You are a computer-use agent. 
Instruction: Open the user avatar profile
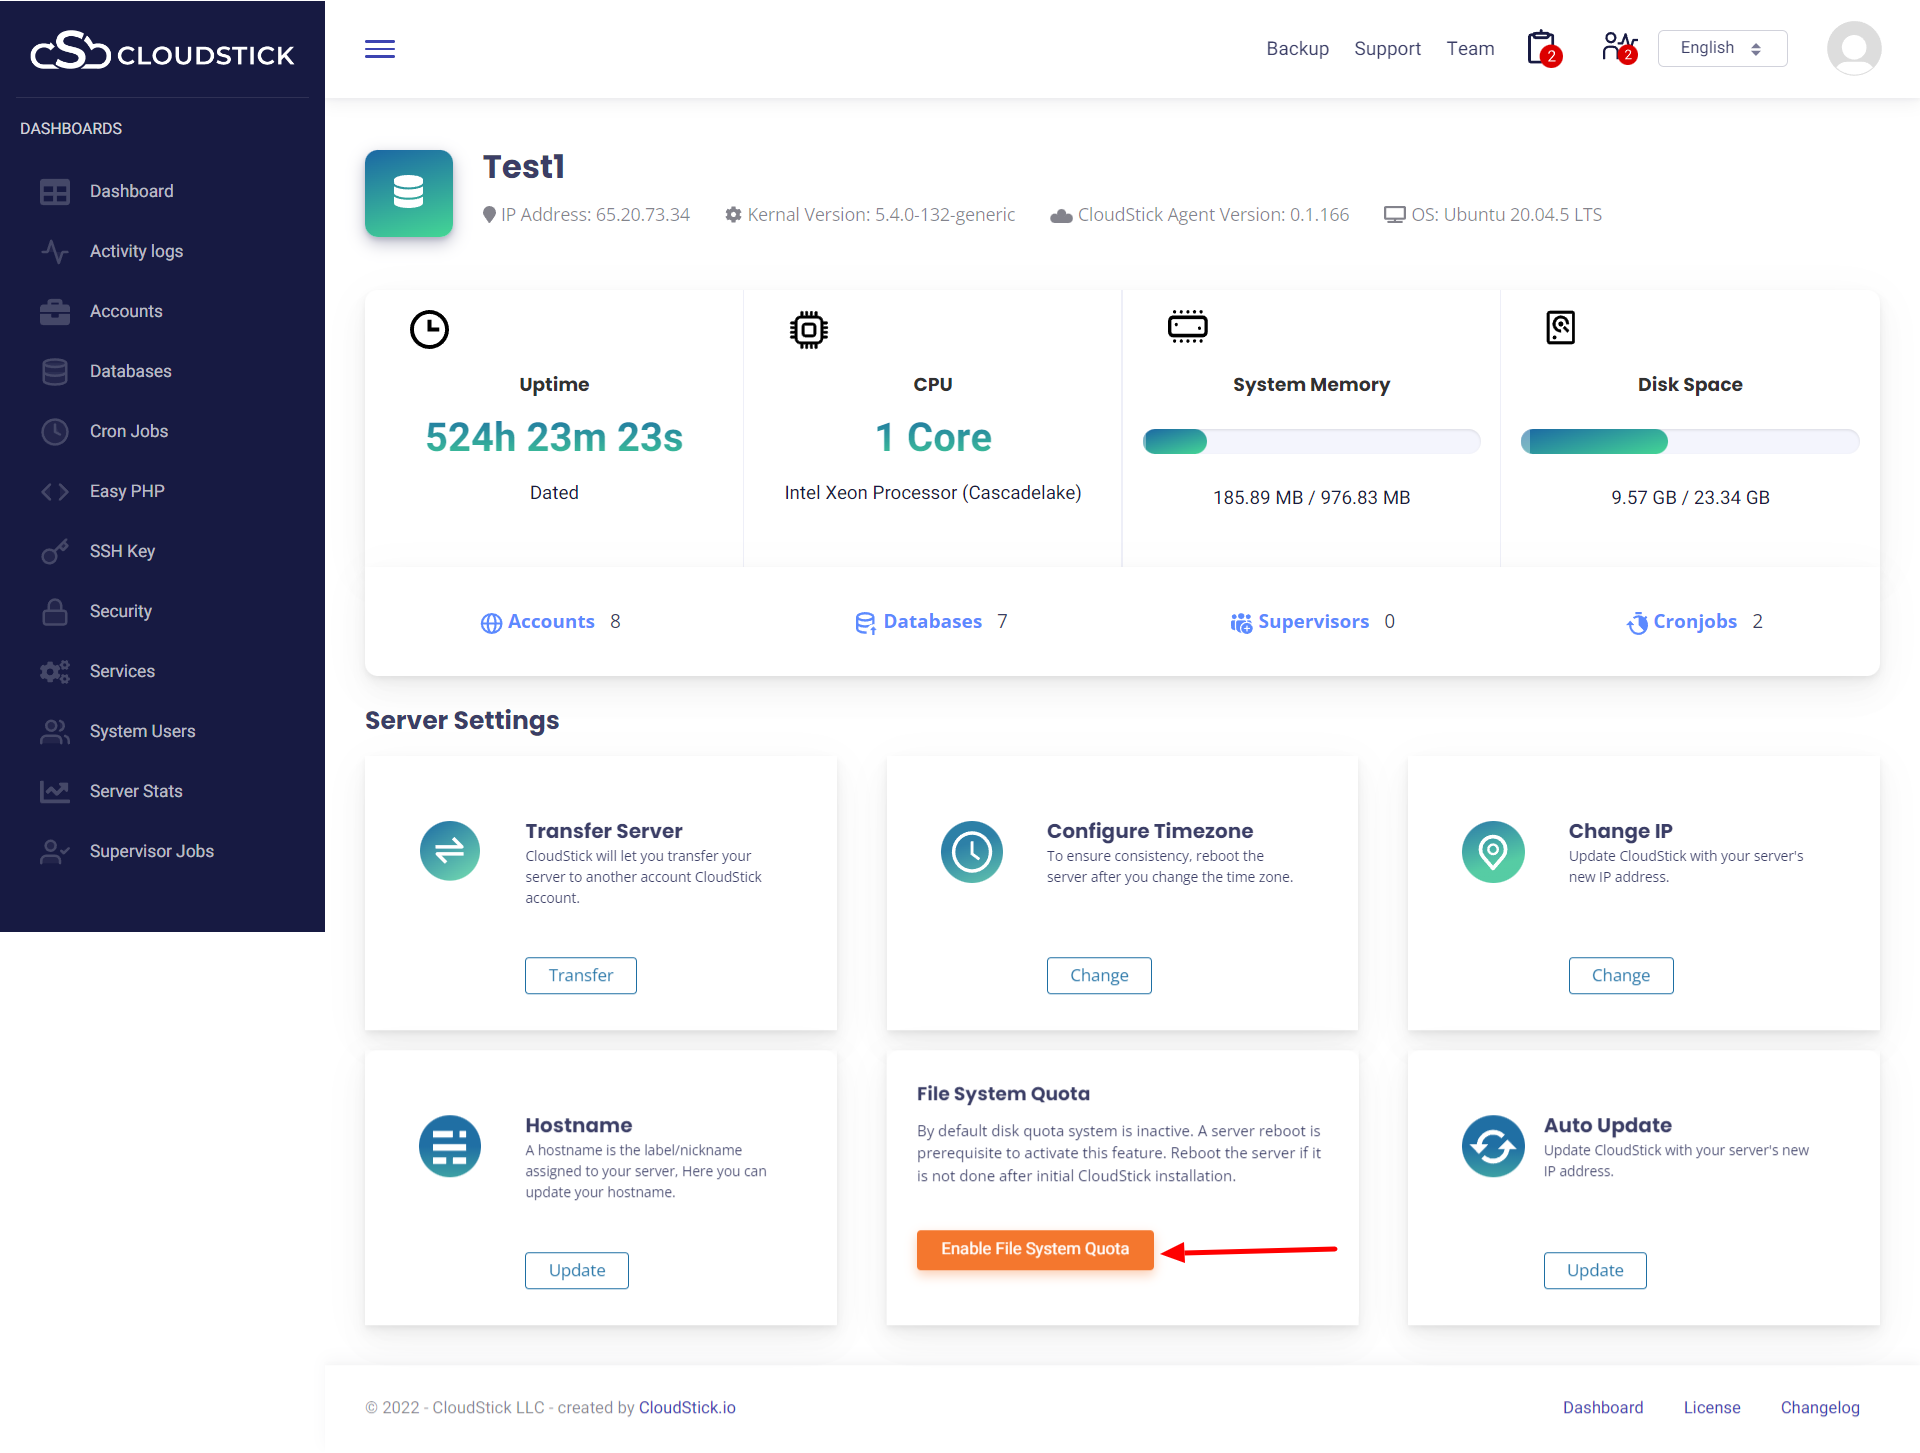tap(1853, 48)
